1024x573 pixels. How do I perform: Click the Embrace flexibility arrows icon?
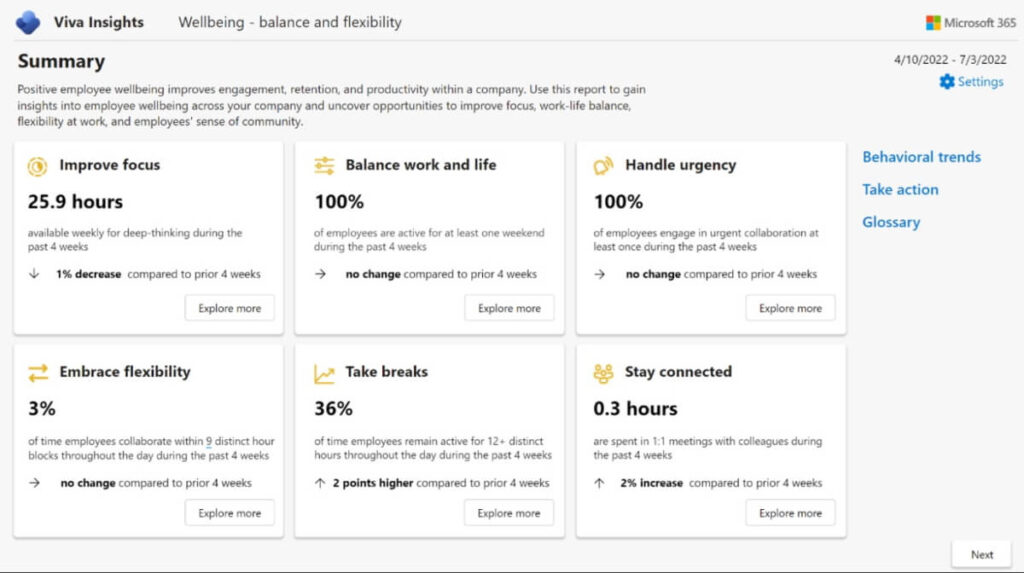[38, 373]
